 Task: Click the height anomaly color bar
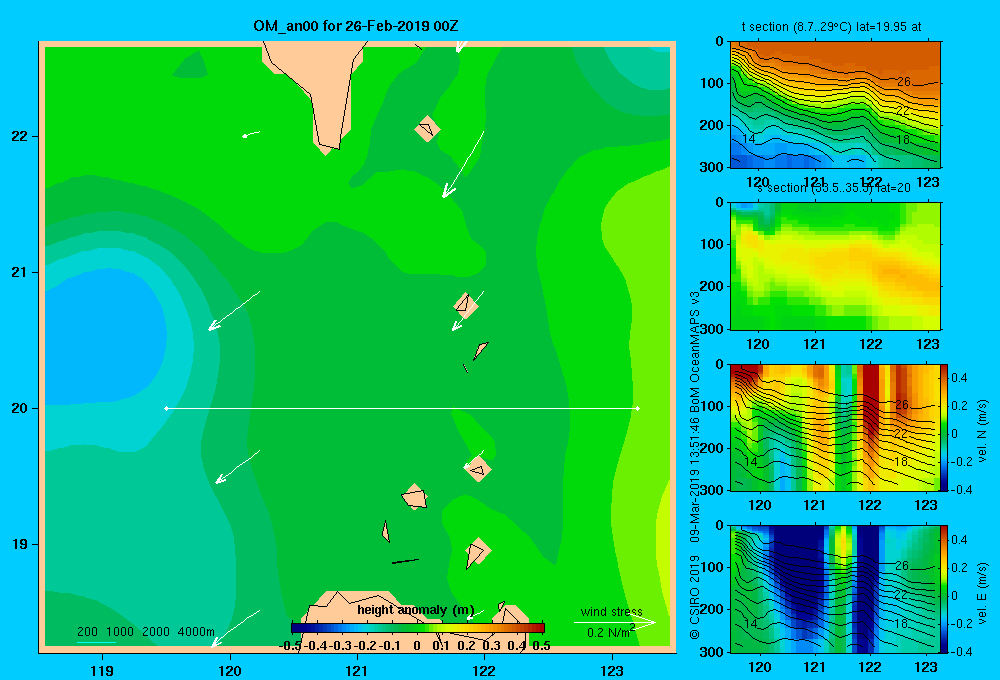click(x=418, y=628)
